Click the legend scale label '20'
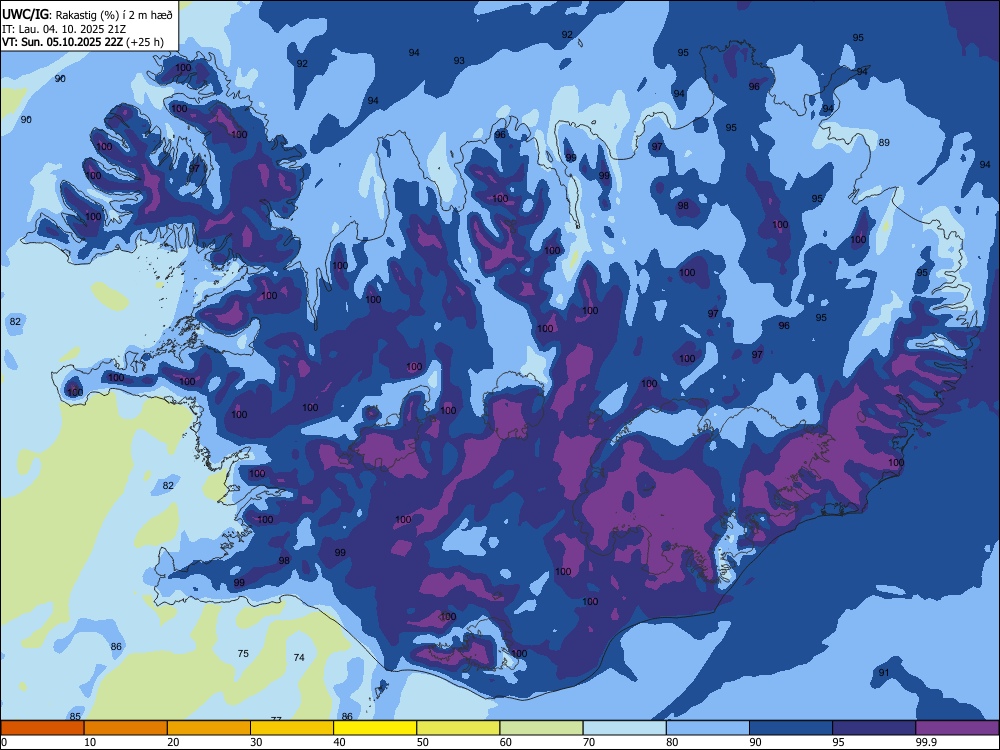The height and width of the screenshot is (750, 1000). click(x=173, y=742)
